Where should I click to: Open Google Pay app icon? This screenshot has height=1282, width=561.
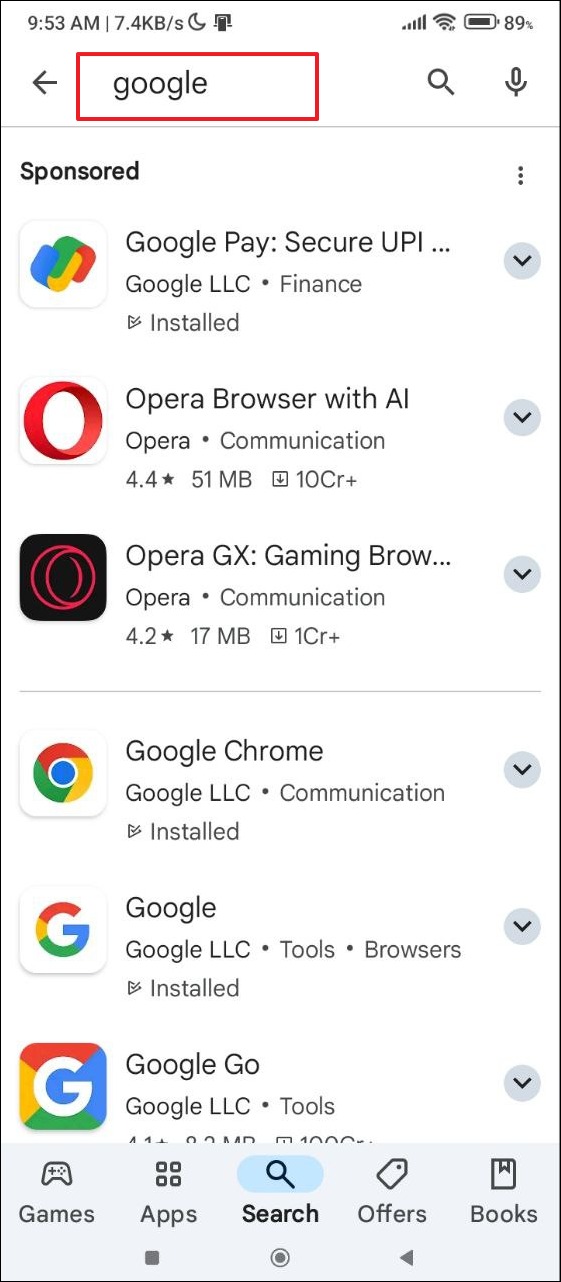point(63,264)
